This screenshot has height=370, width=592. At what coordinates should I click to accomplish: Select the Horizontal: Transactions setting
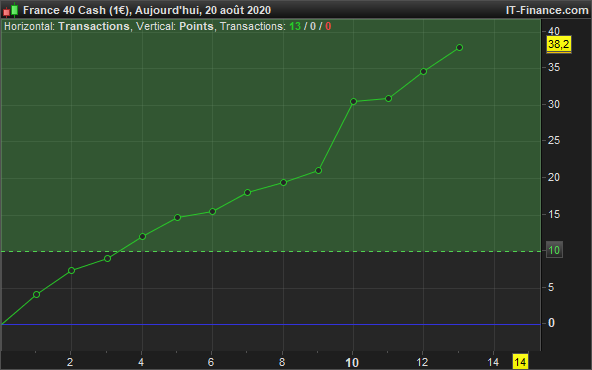pos(67,26)
